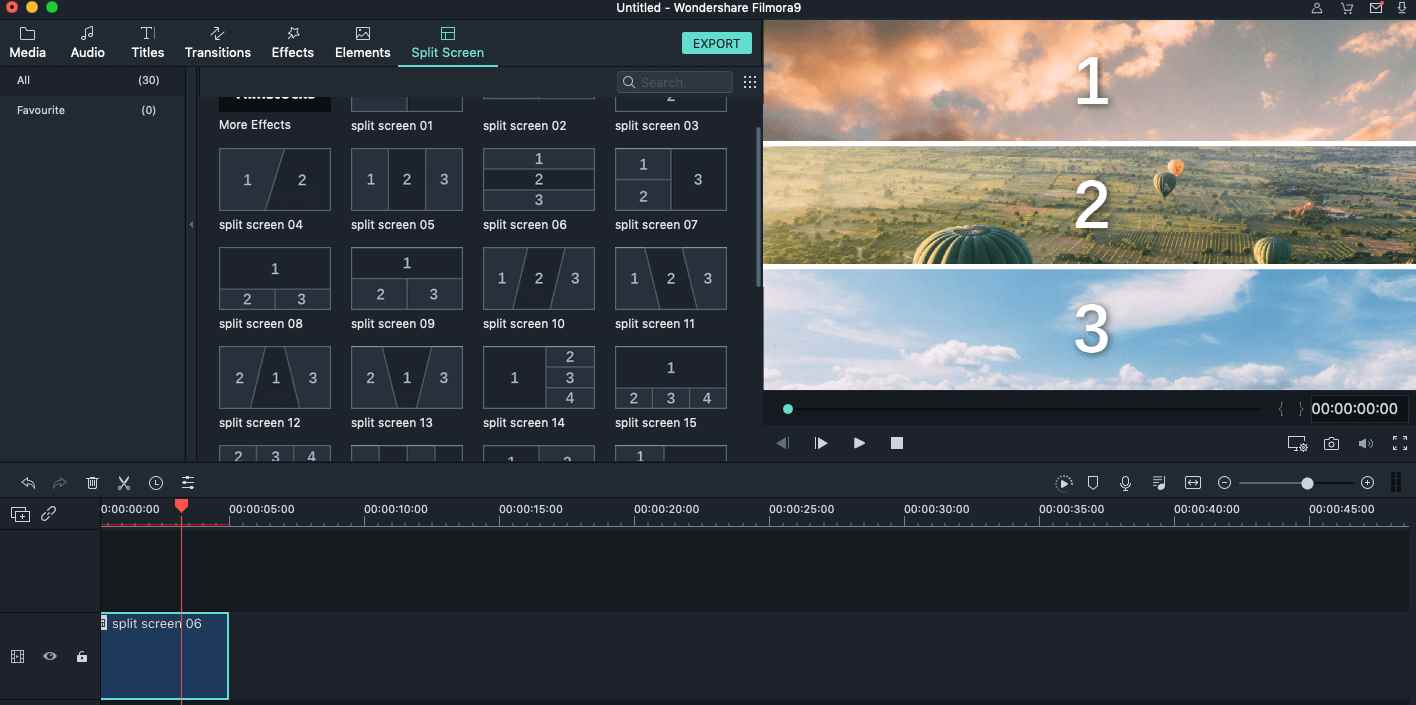Open render preview settings icon near the preview

pos(1297,443)
